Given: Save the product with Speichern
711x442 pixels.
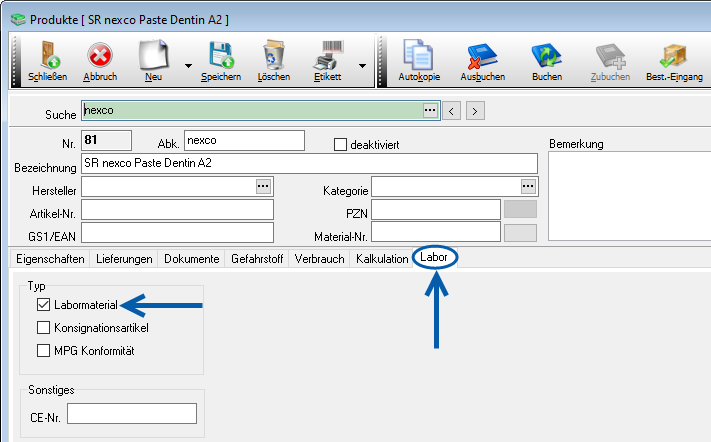Looking at the screenshot, I should pyautogui.click(x=221, y=61).
